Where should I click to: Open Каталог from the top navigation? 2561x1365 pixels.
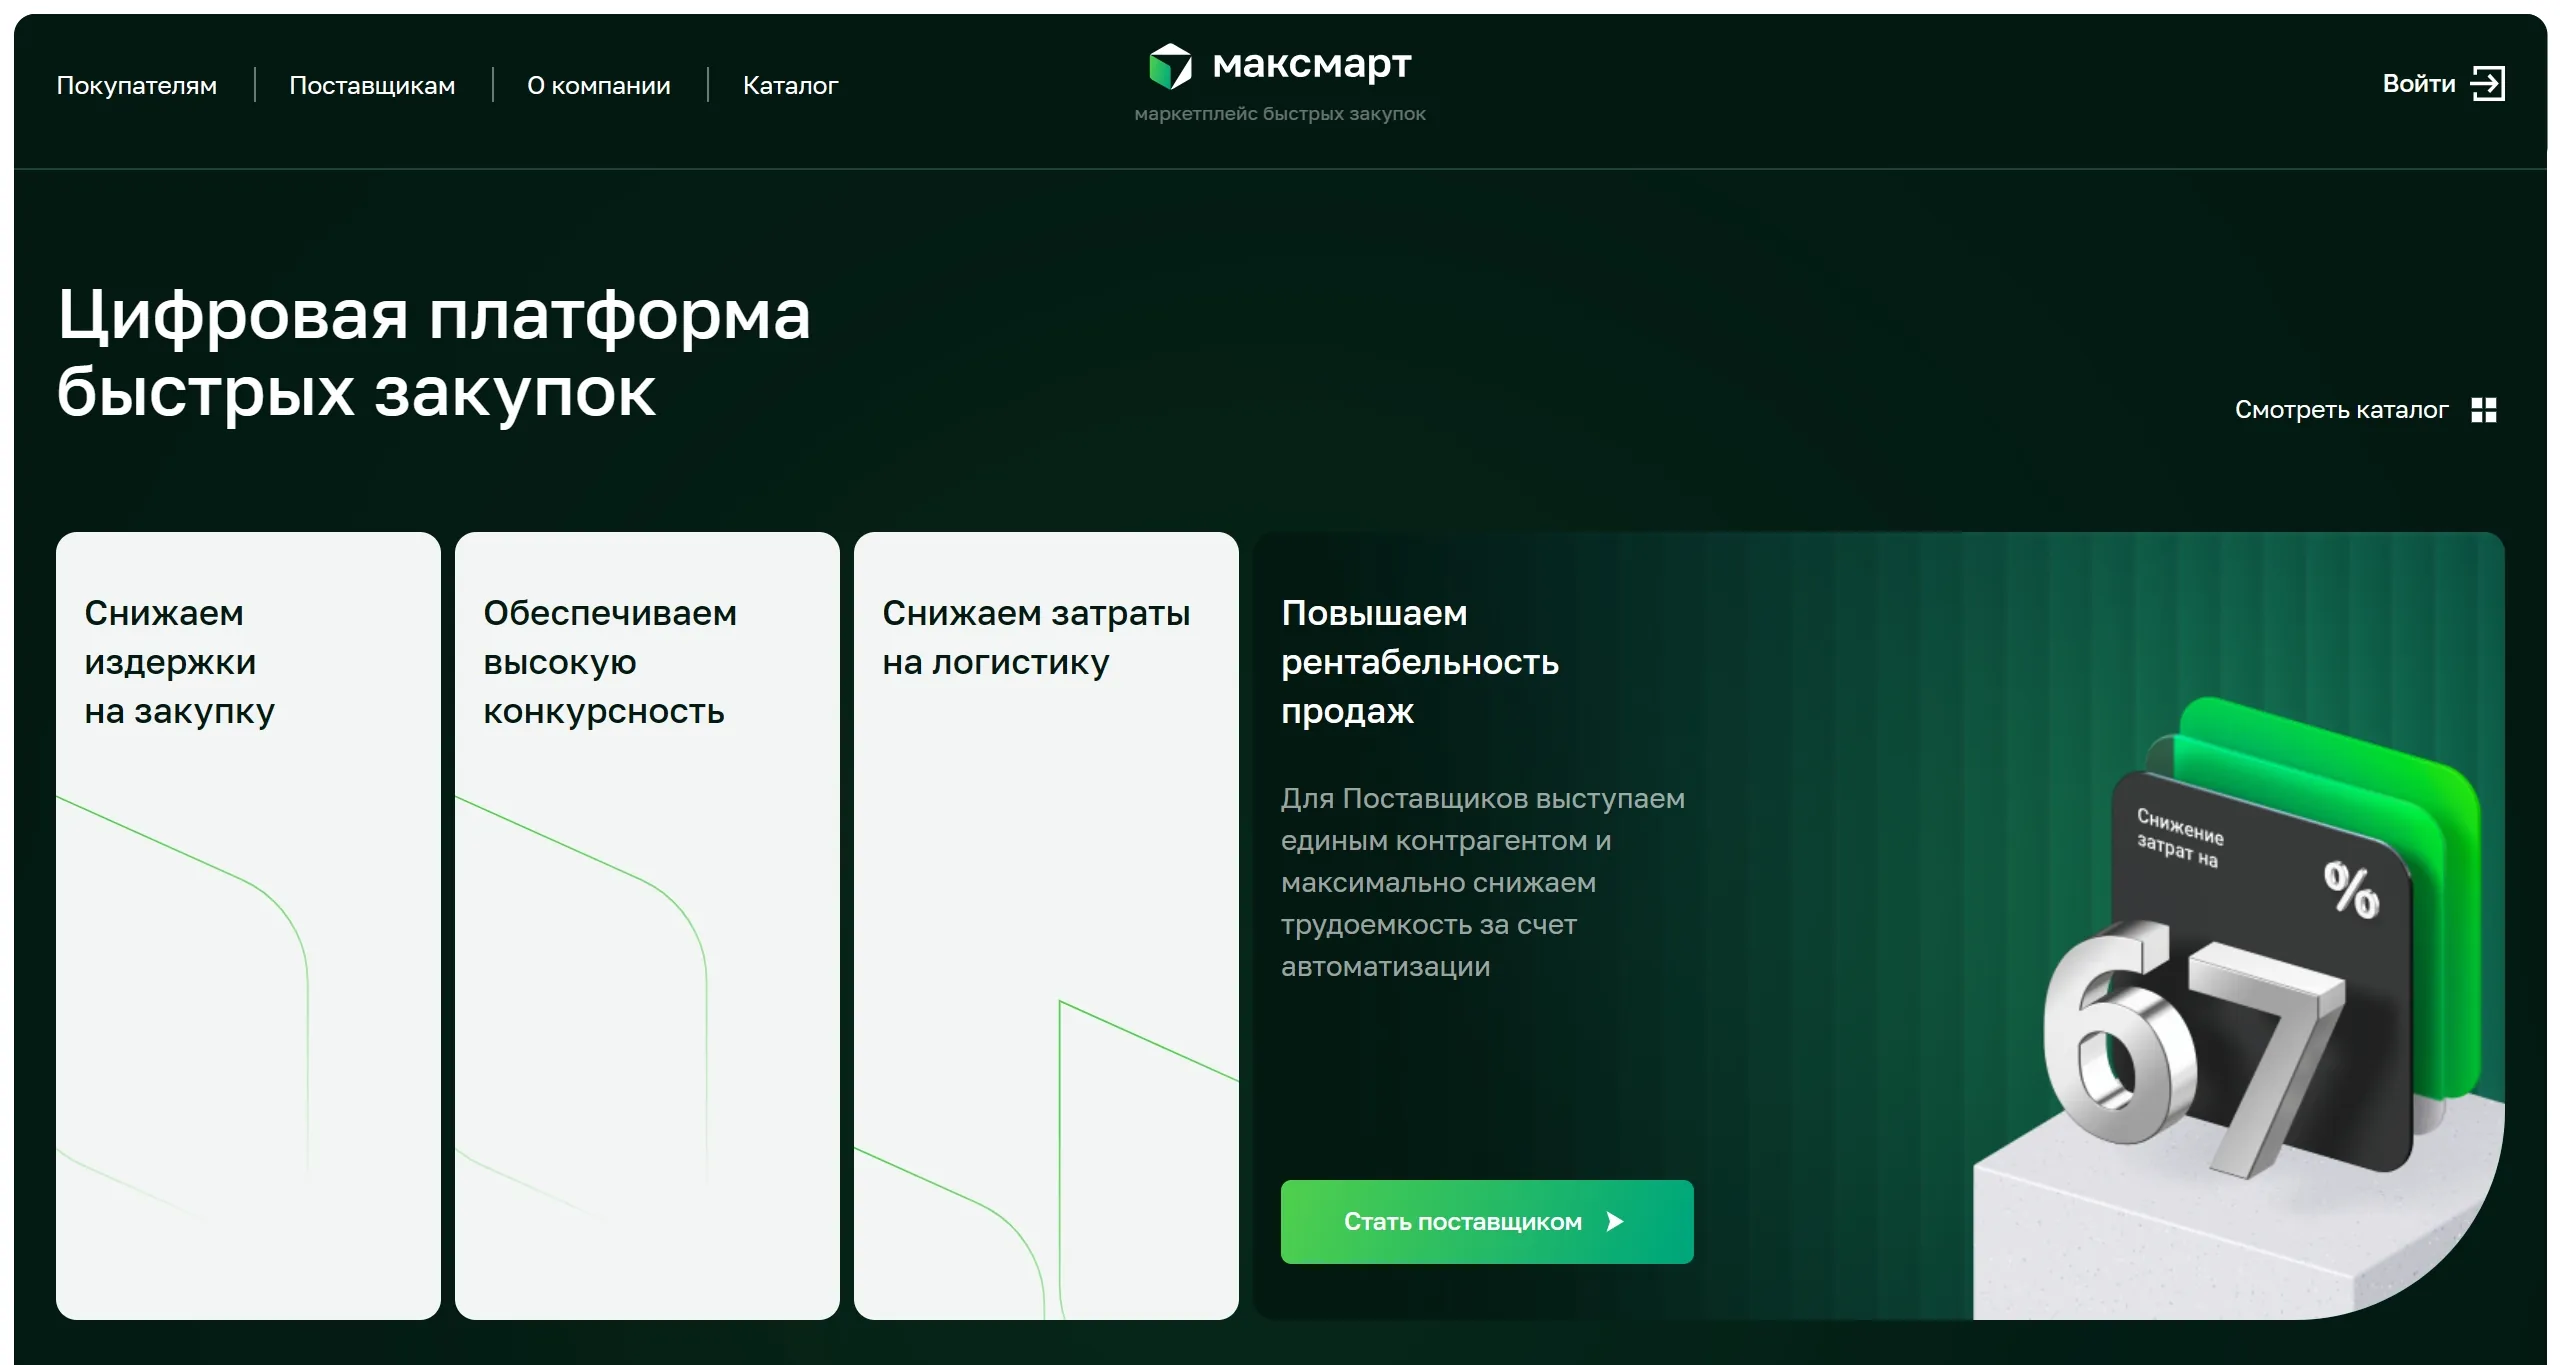[790, 86]
